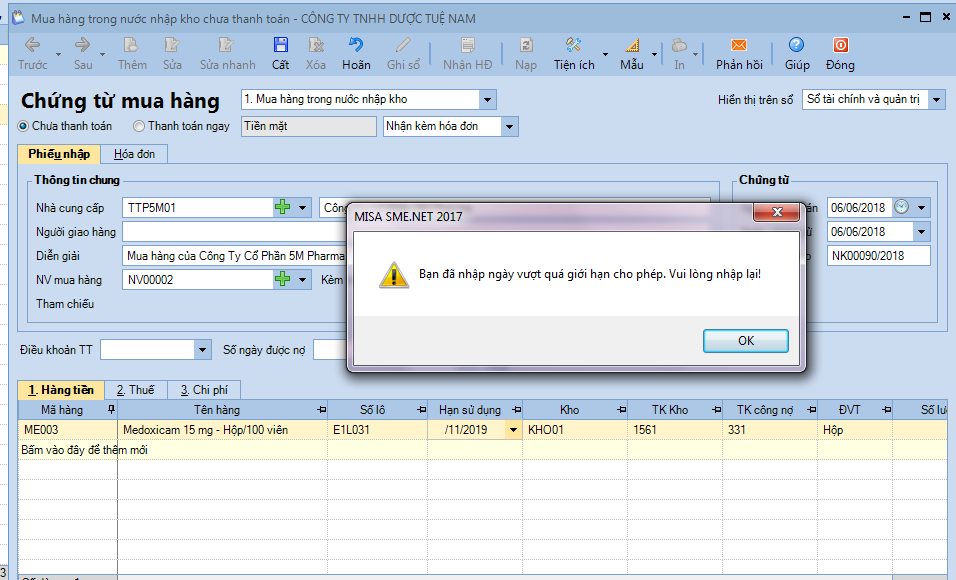The height and width of the screenshot is (580, 956).
Task: Switch to Phiếu nhập tab
Action: point(59,154)
